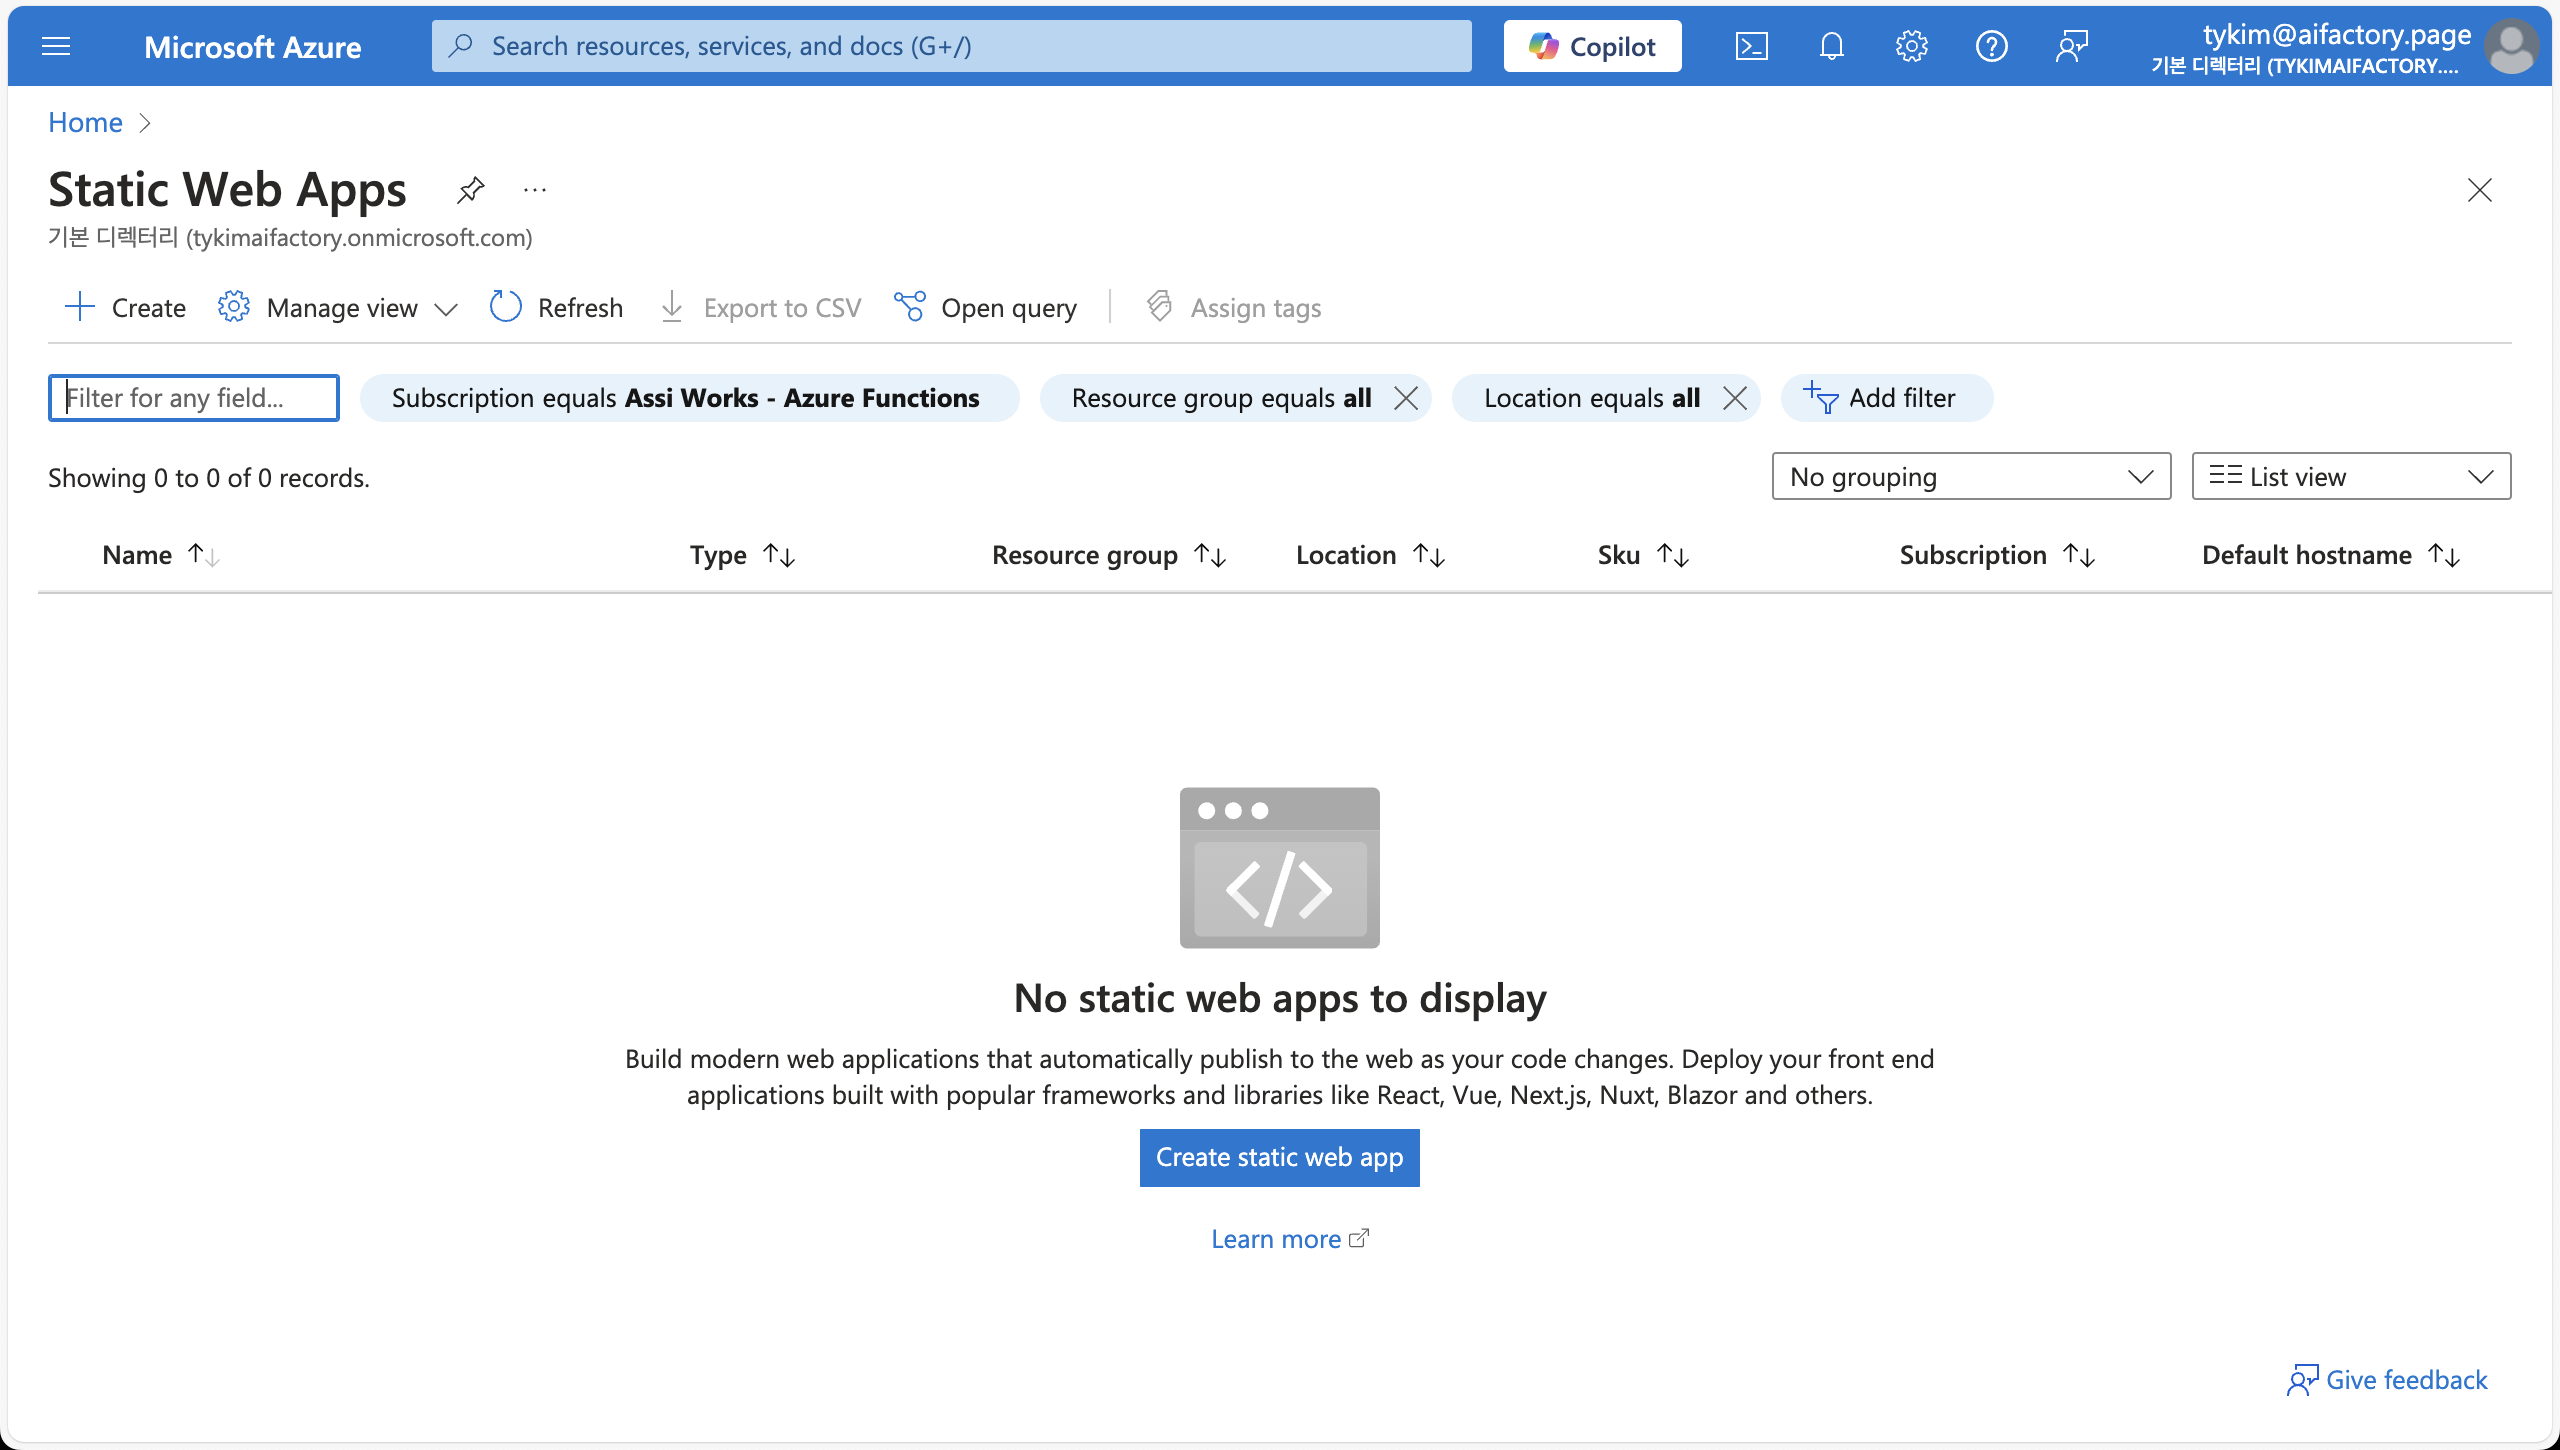Screen dimensions: 2560x1450
Task: Click the Copilot button
Action: pyautogui.click(x=1592, y=46)
